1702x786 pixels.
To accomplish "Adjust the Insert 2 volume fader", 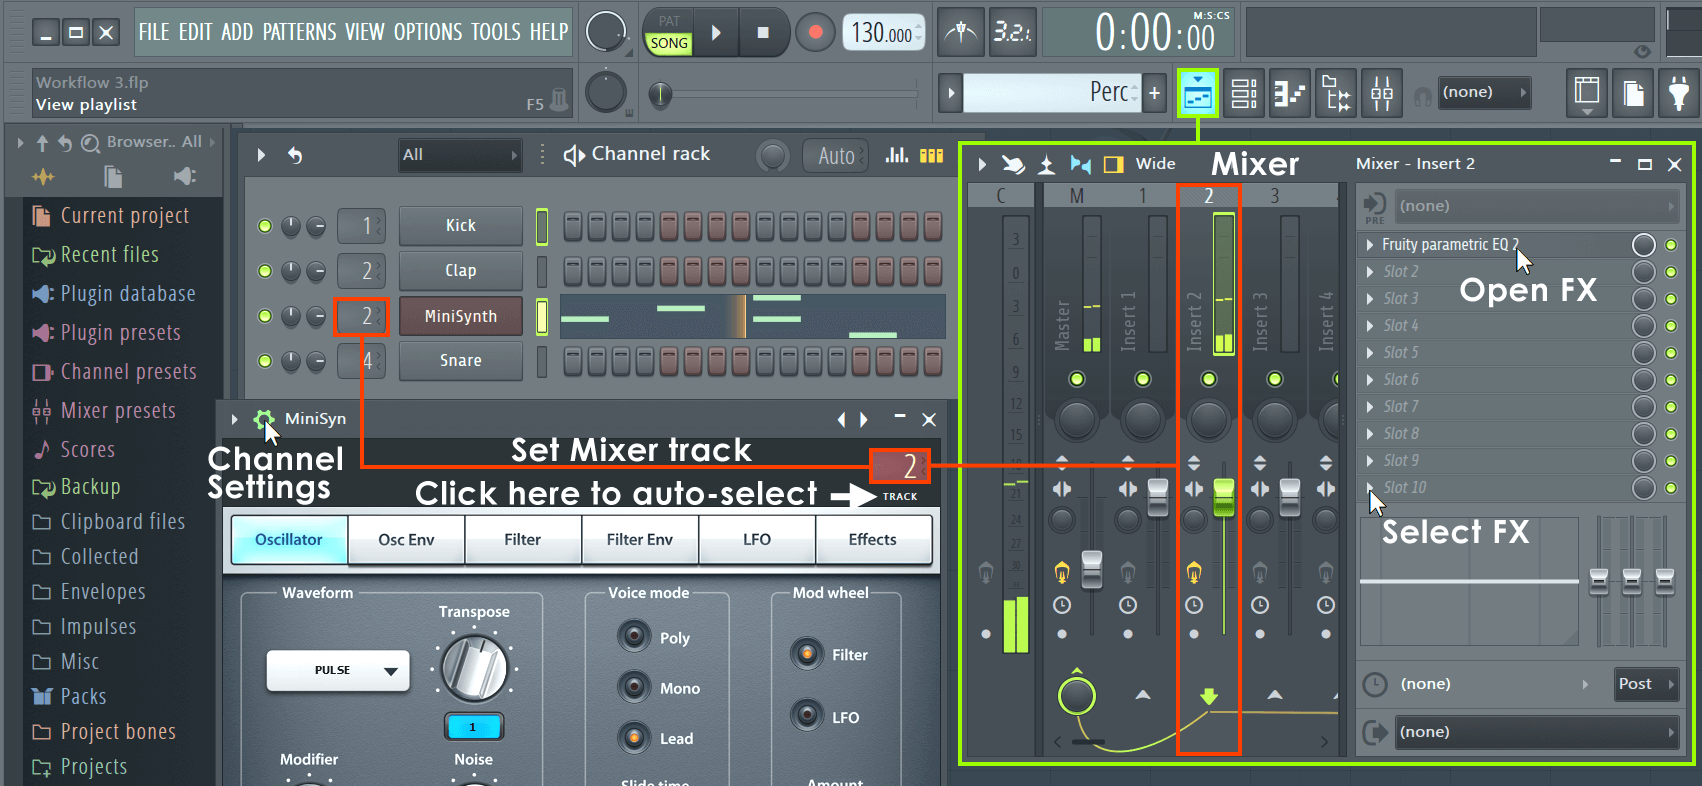I will point(1224,497).
